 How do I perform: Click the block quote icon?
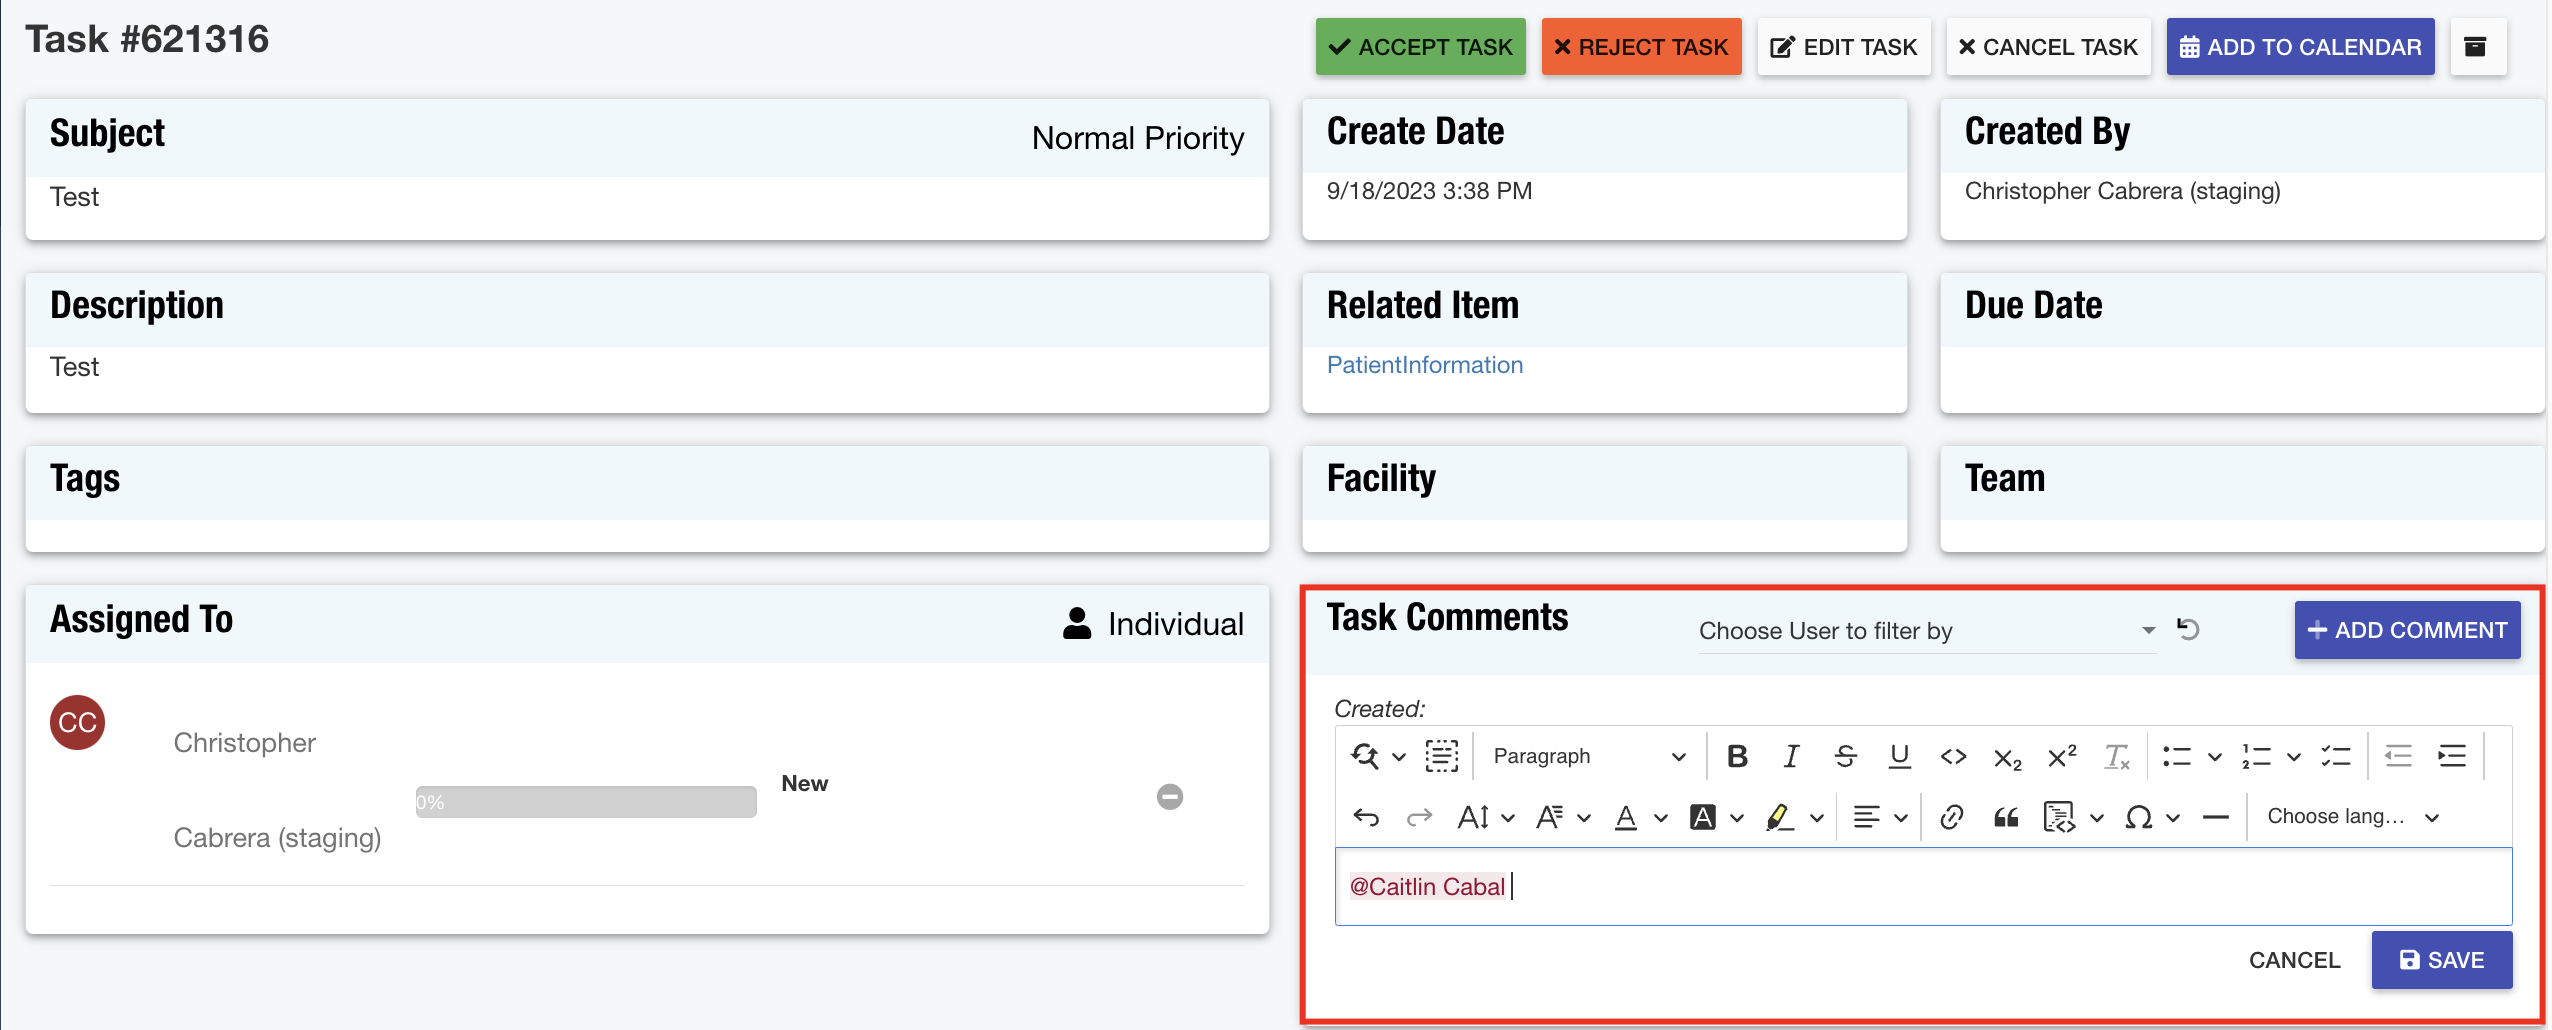(x=2005, y=817)
